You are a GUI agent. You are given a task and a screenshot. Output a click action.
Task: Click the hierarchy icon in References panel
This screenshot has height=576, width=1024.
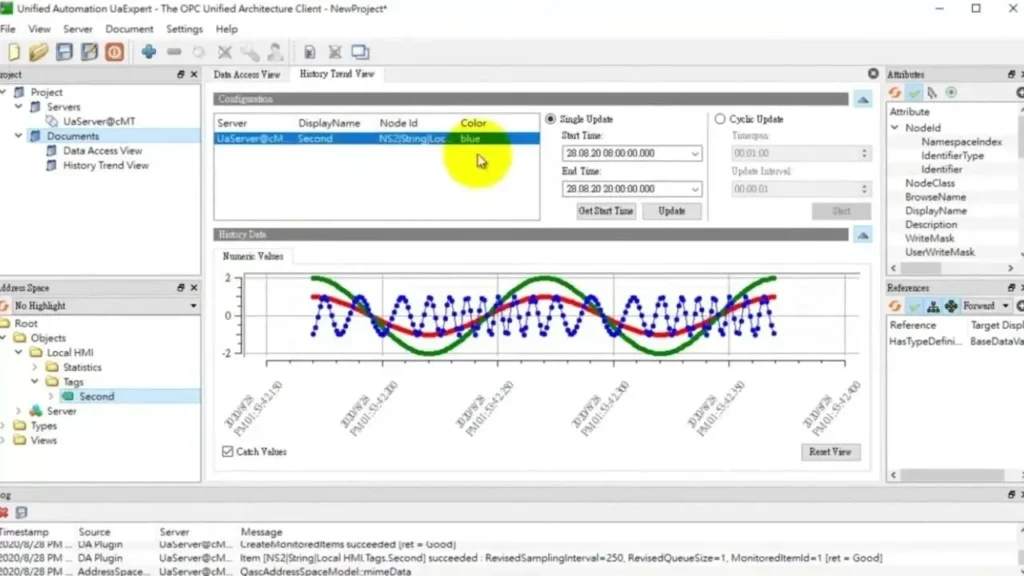pos(933,306)
